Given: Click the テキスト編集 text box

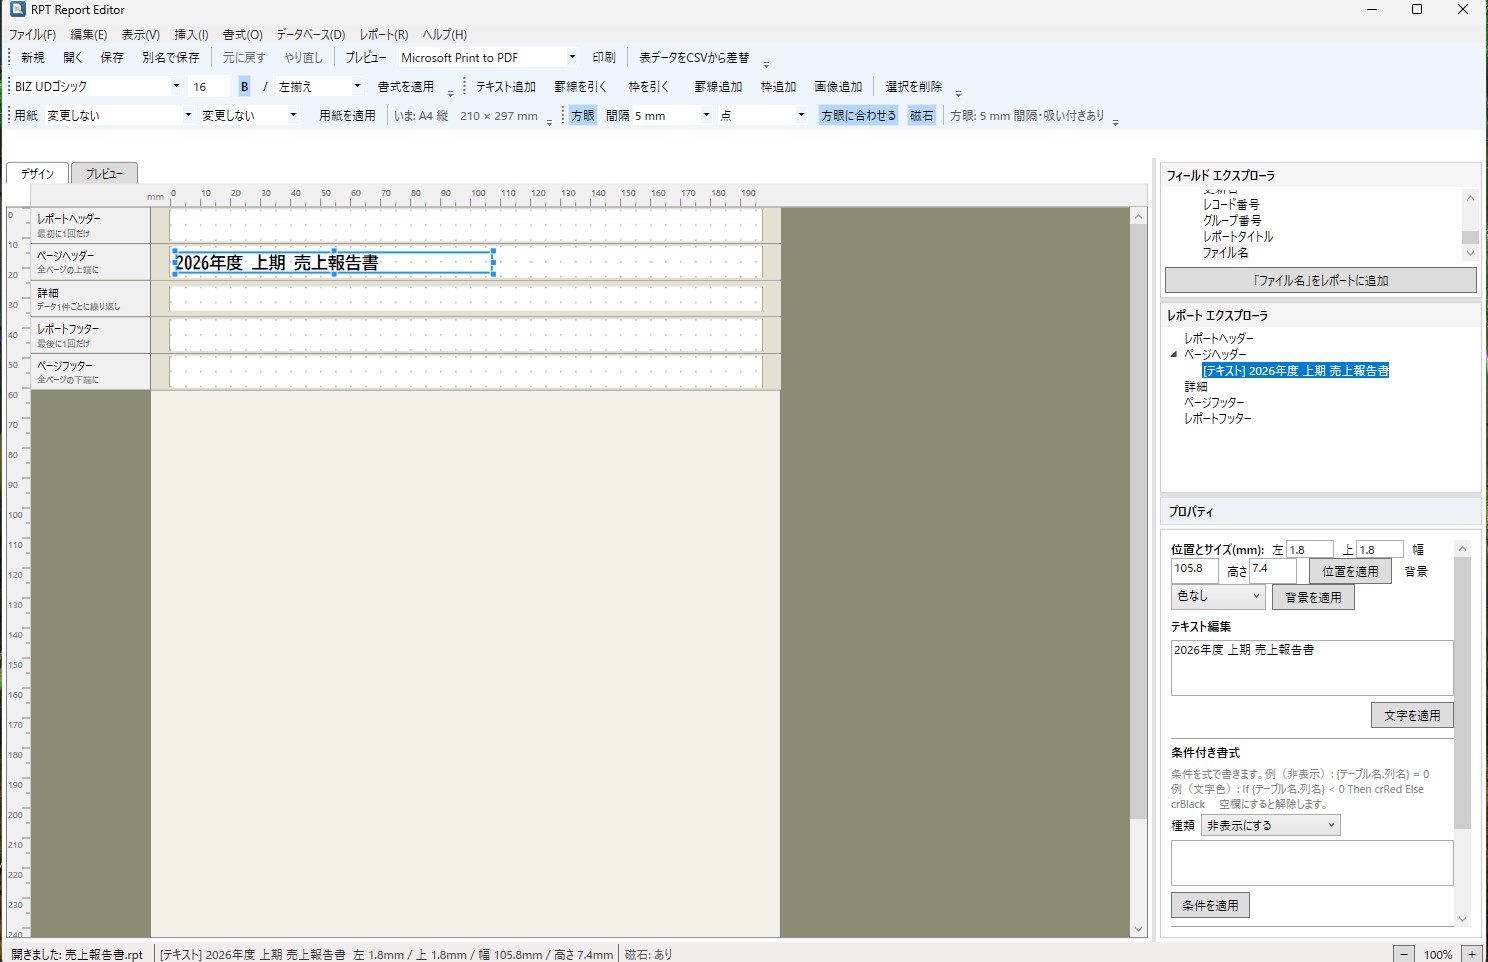Looking at the screenshot, I should 1311,668.
